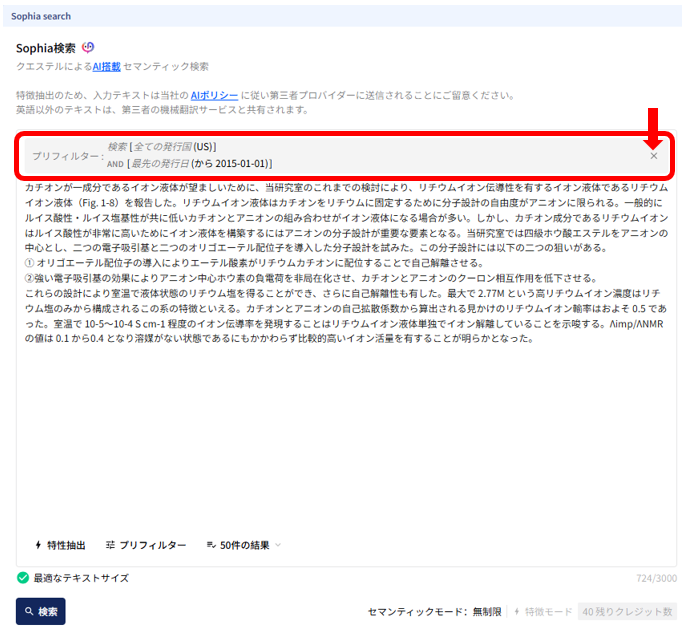Click the 検索 search button
The width and height of the screenshot is (699, 634).
[x=41, y=611]
